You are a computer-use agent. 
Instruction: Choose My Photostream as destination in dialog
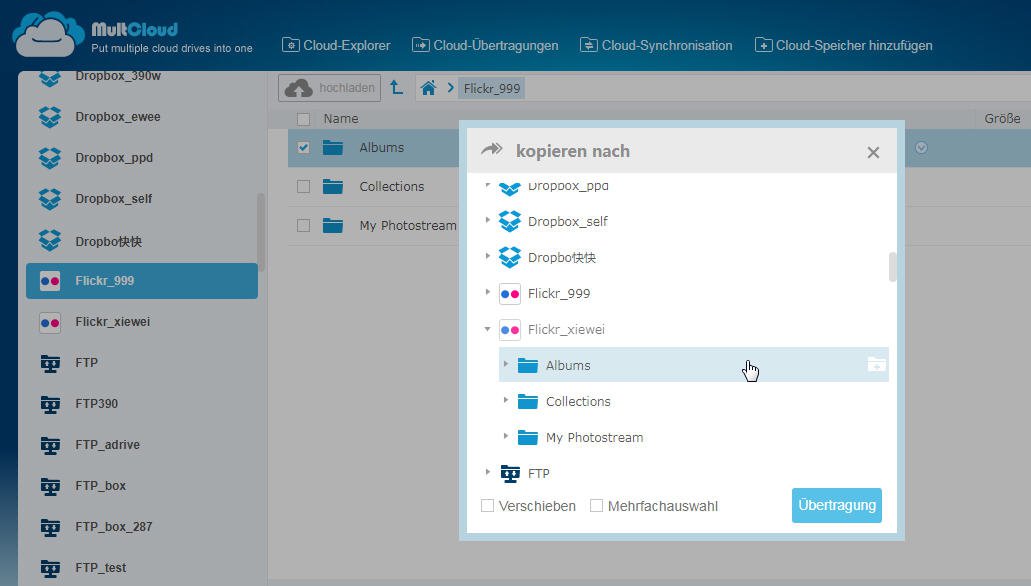point(594,437)
